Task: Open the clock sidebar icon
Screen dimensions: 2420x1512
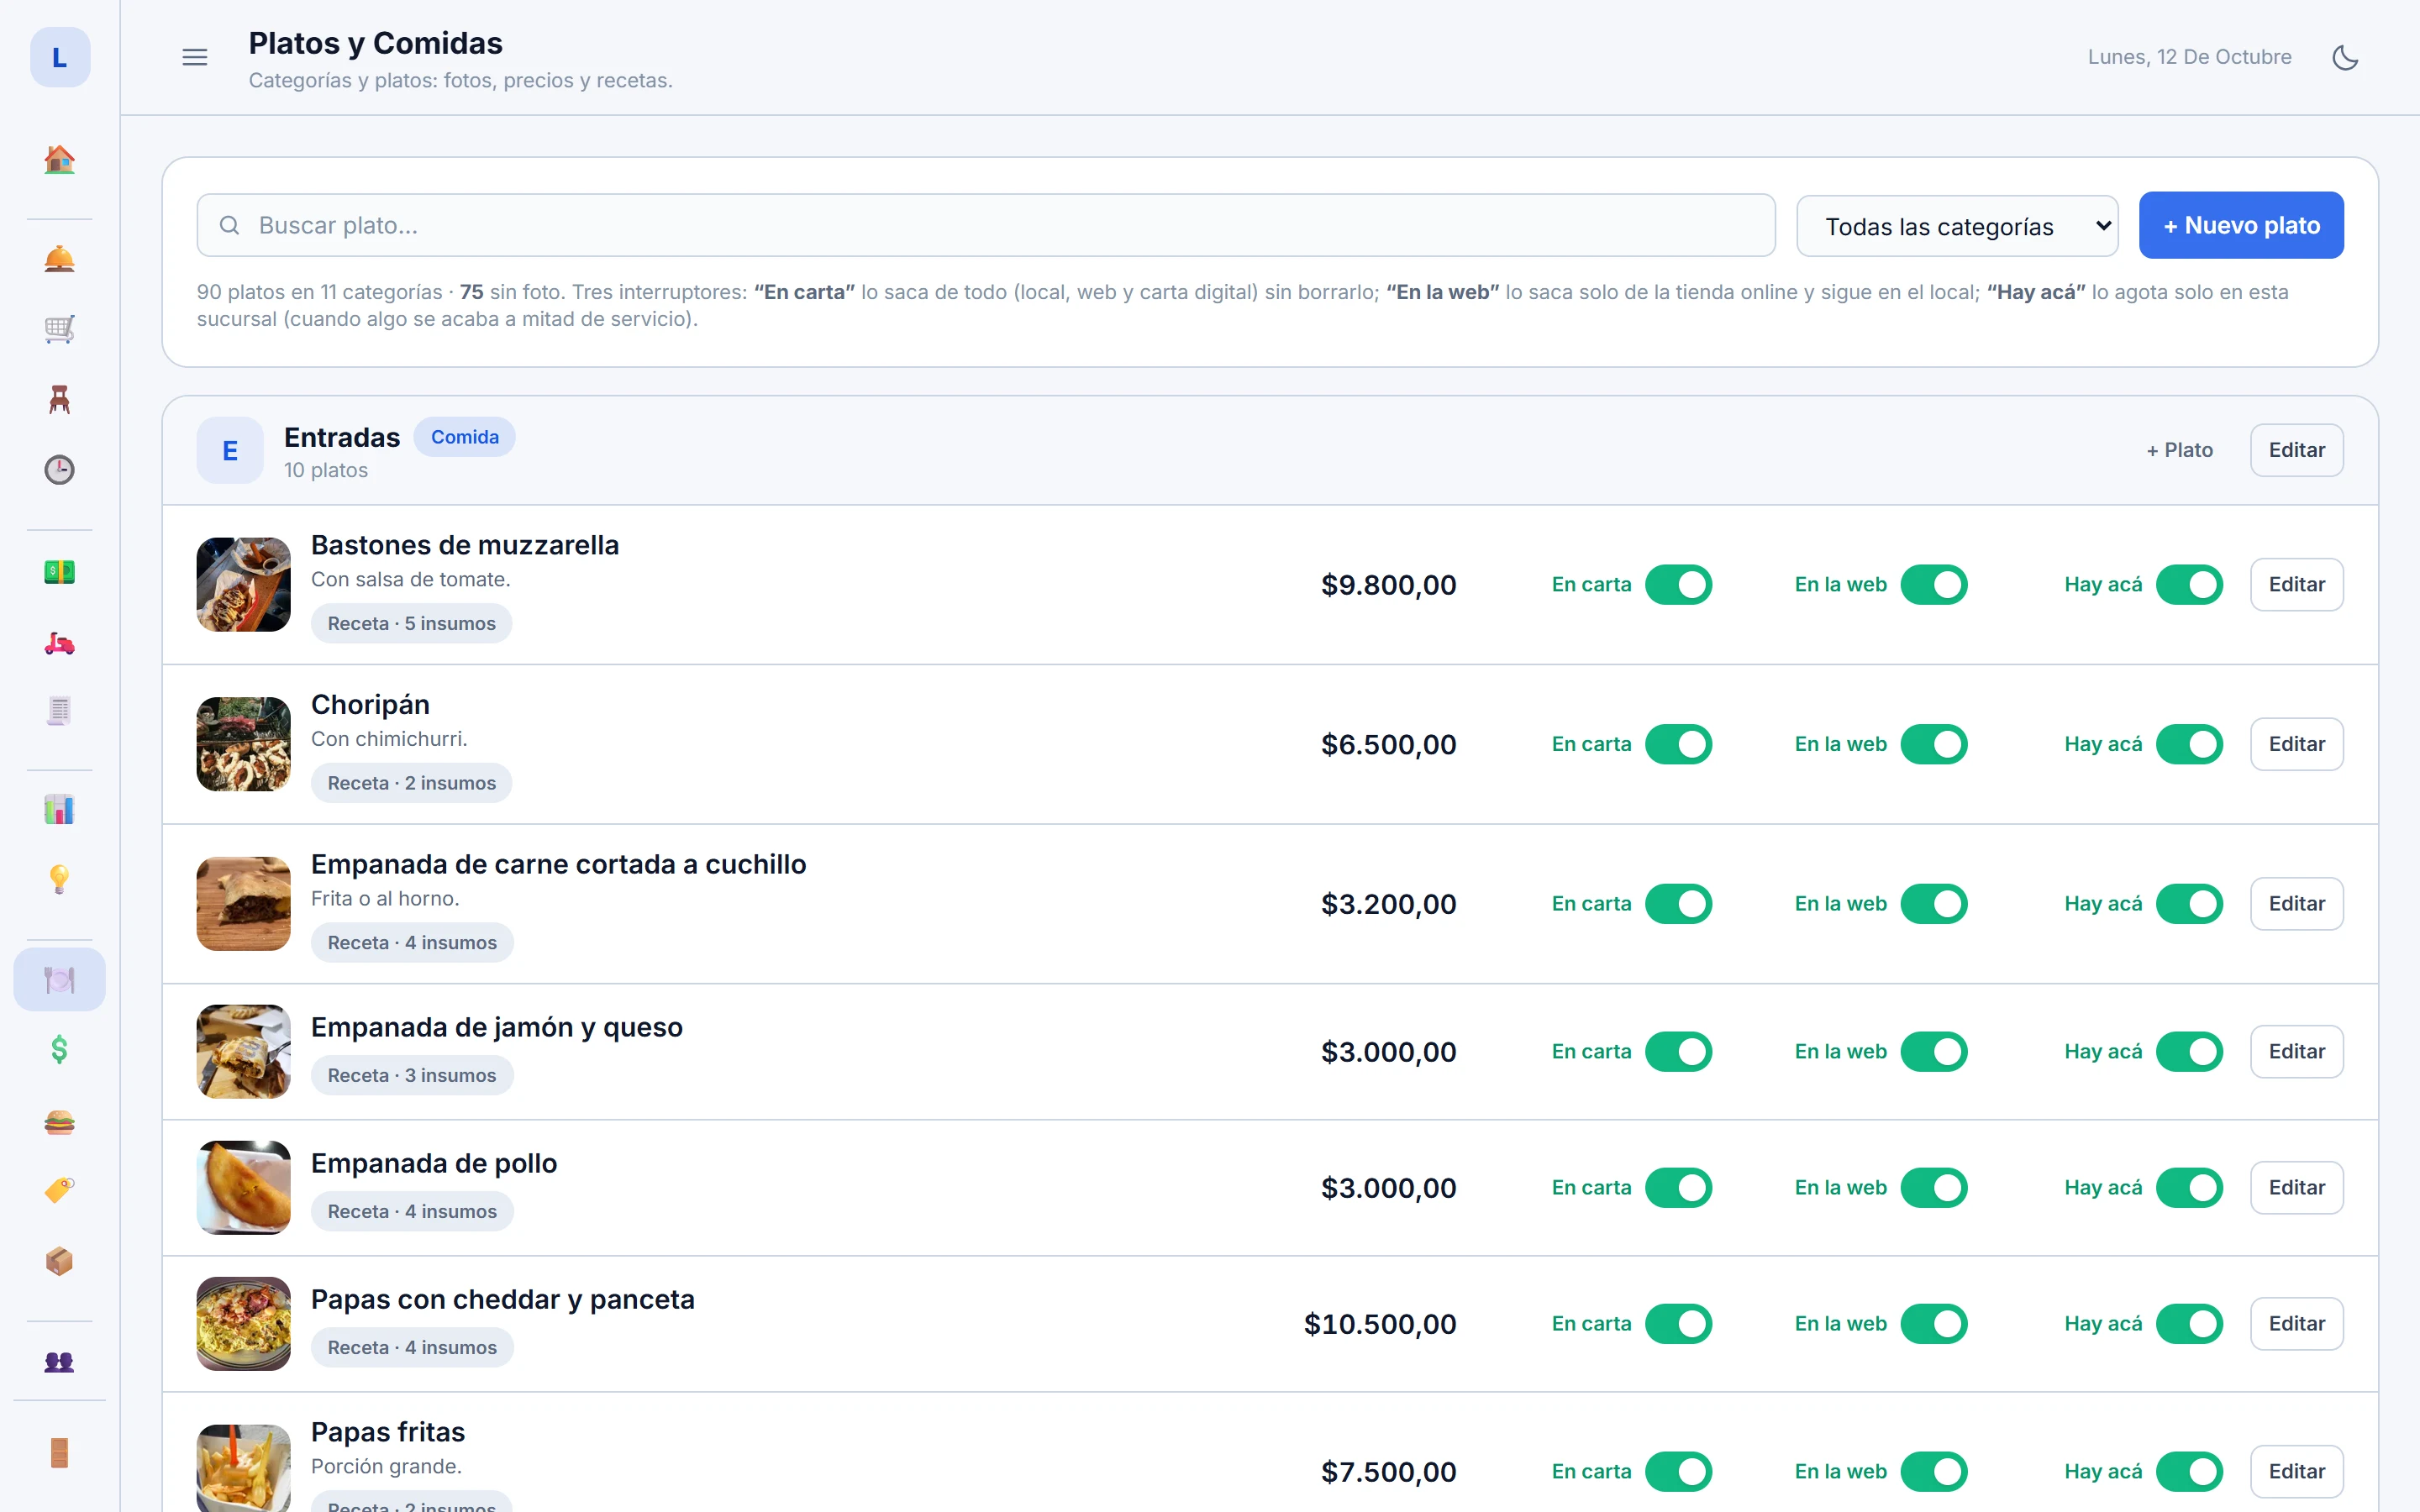Action: (59, 469)
